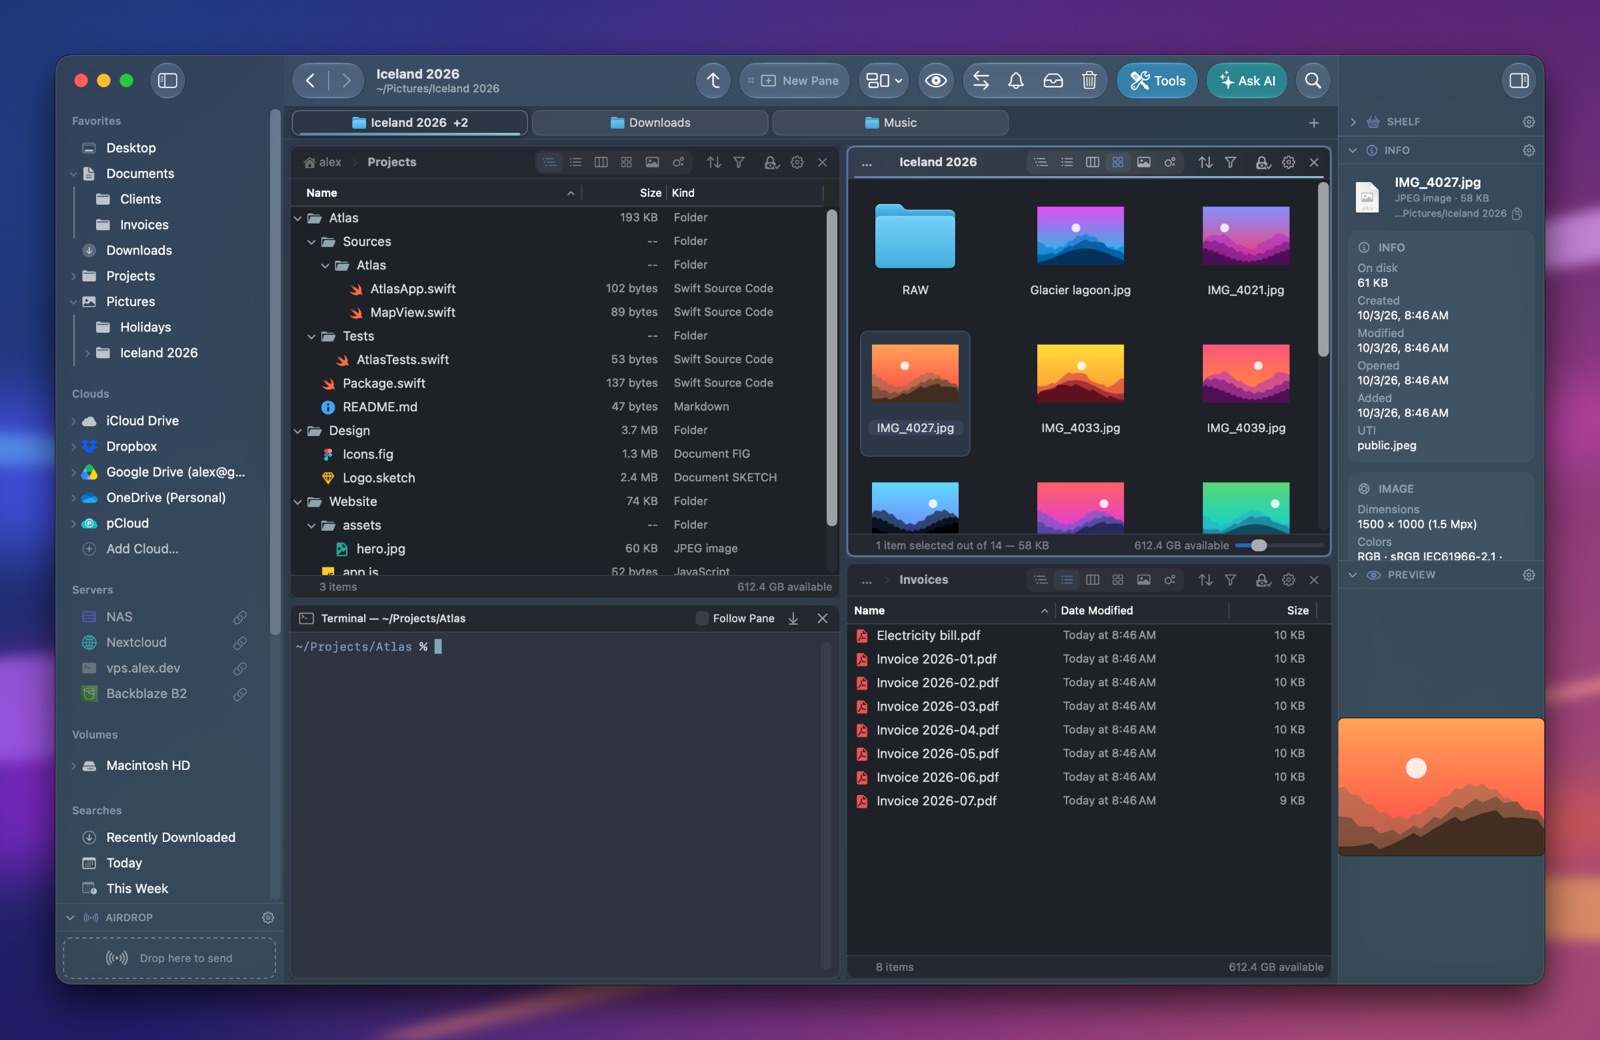This screenshot has width=1600, height=1040.
Task: Expand the SHELF section in inspector
Action: point(1353,122)
